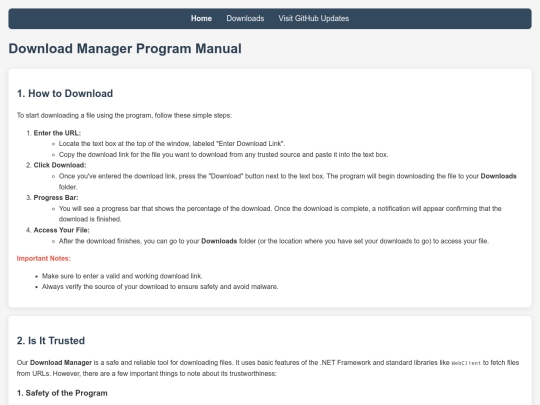540x405 pixels.
Task: Click the '1. Safety of the Program' subheading
Action: coord(62,393)
